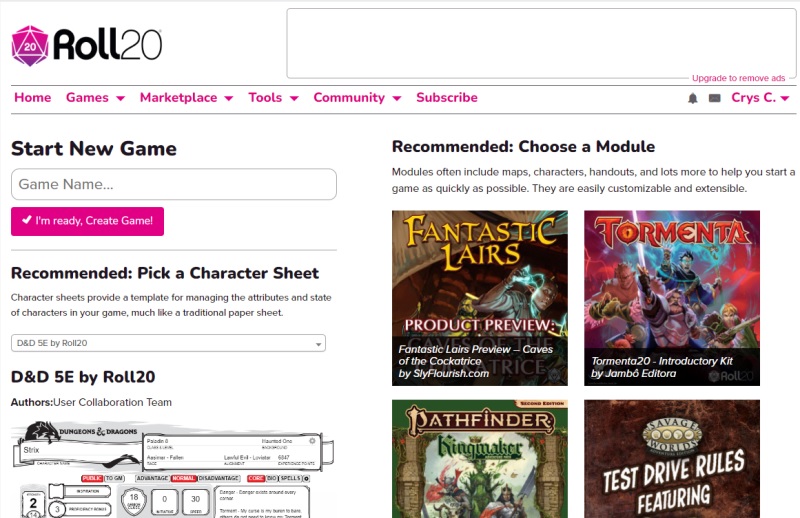This screenshot has height=518, width=800.
Task: Go to the Home page
Action: (33, 97)
